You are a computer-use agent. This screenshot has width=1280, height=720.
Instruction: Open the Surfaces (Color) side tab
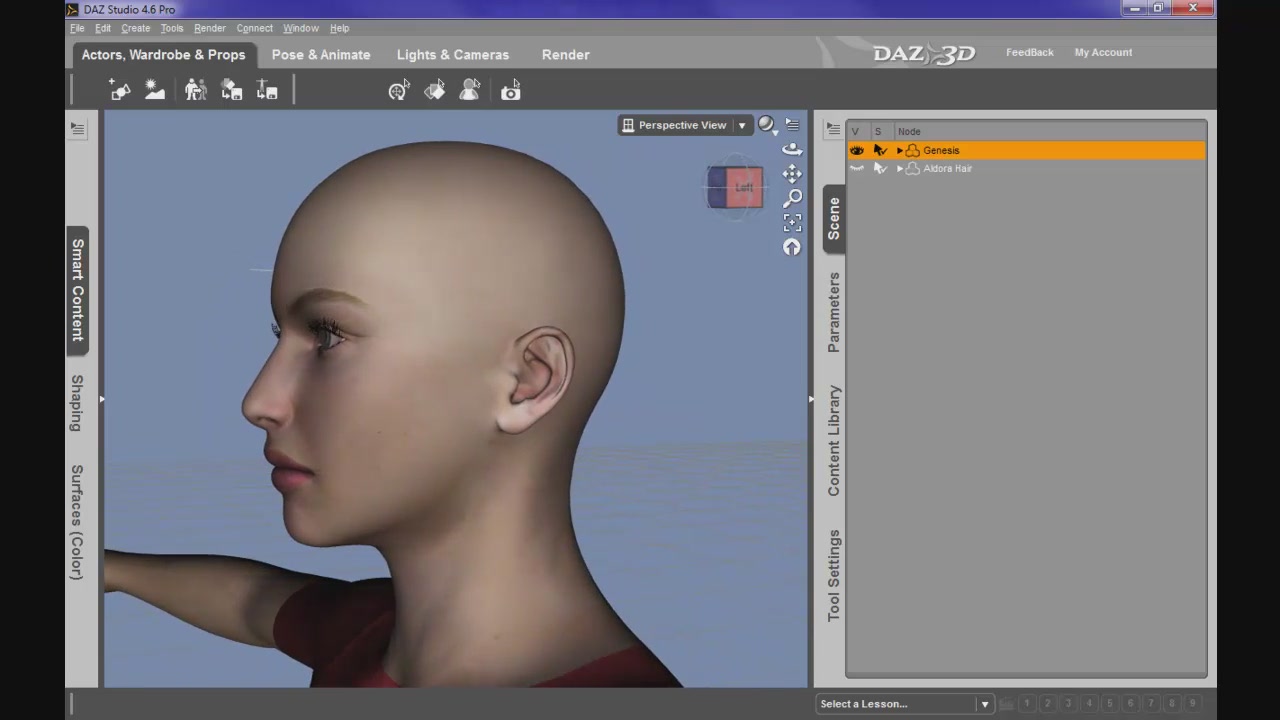click(x=77, y=522)
